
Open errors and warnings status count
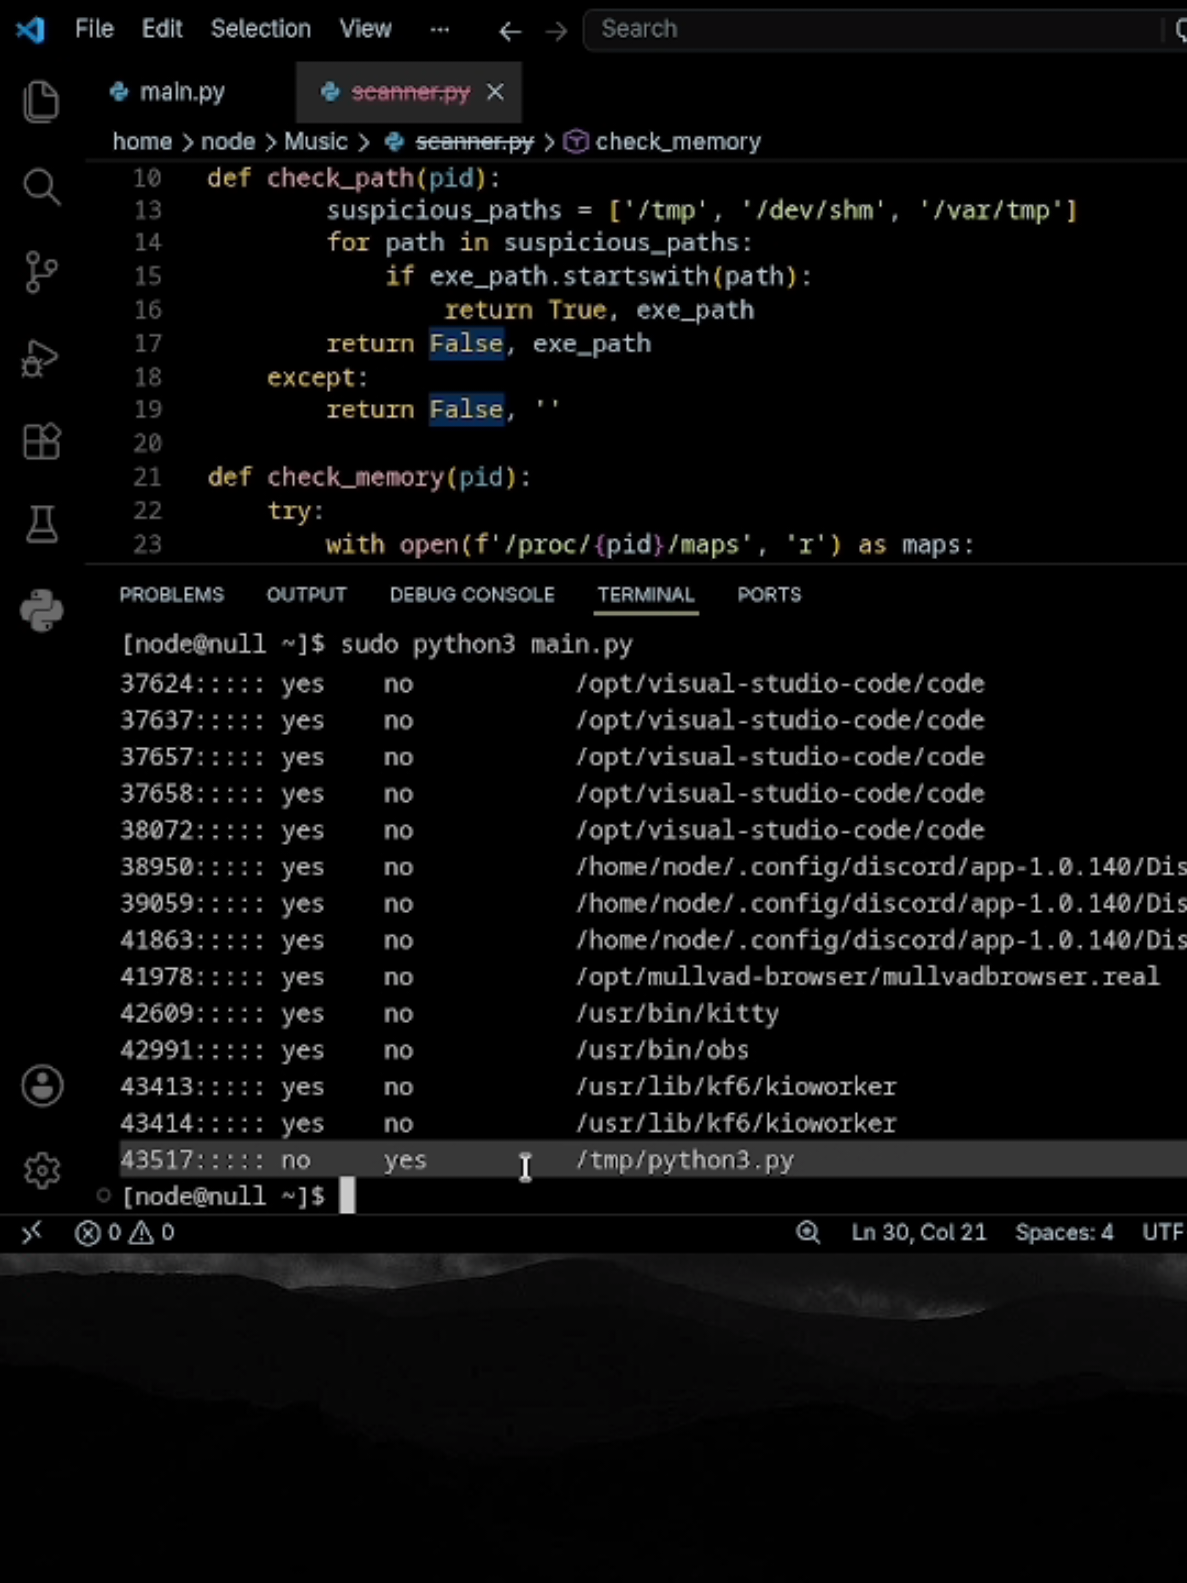[x=125, y=1232]
